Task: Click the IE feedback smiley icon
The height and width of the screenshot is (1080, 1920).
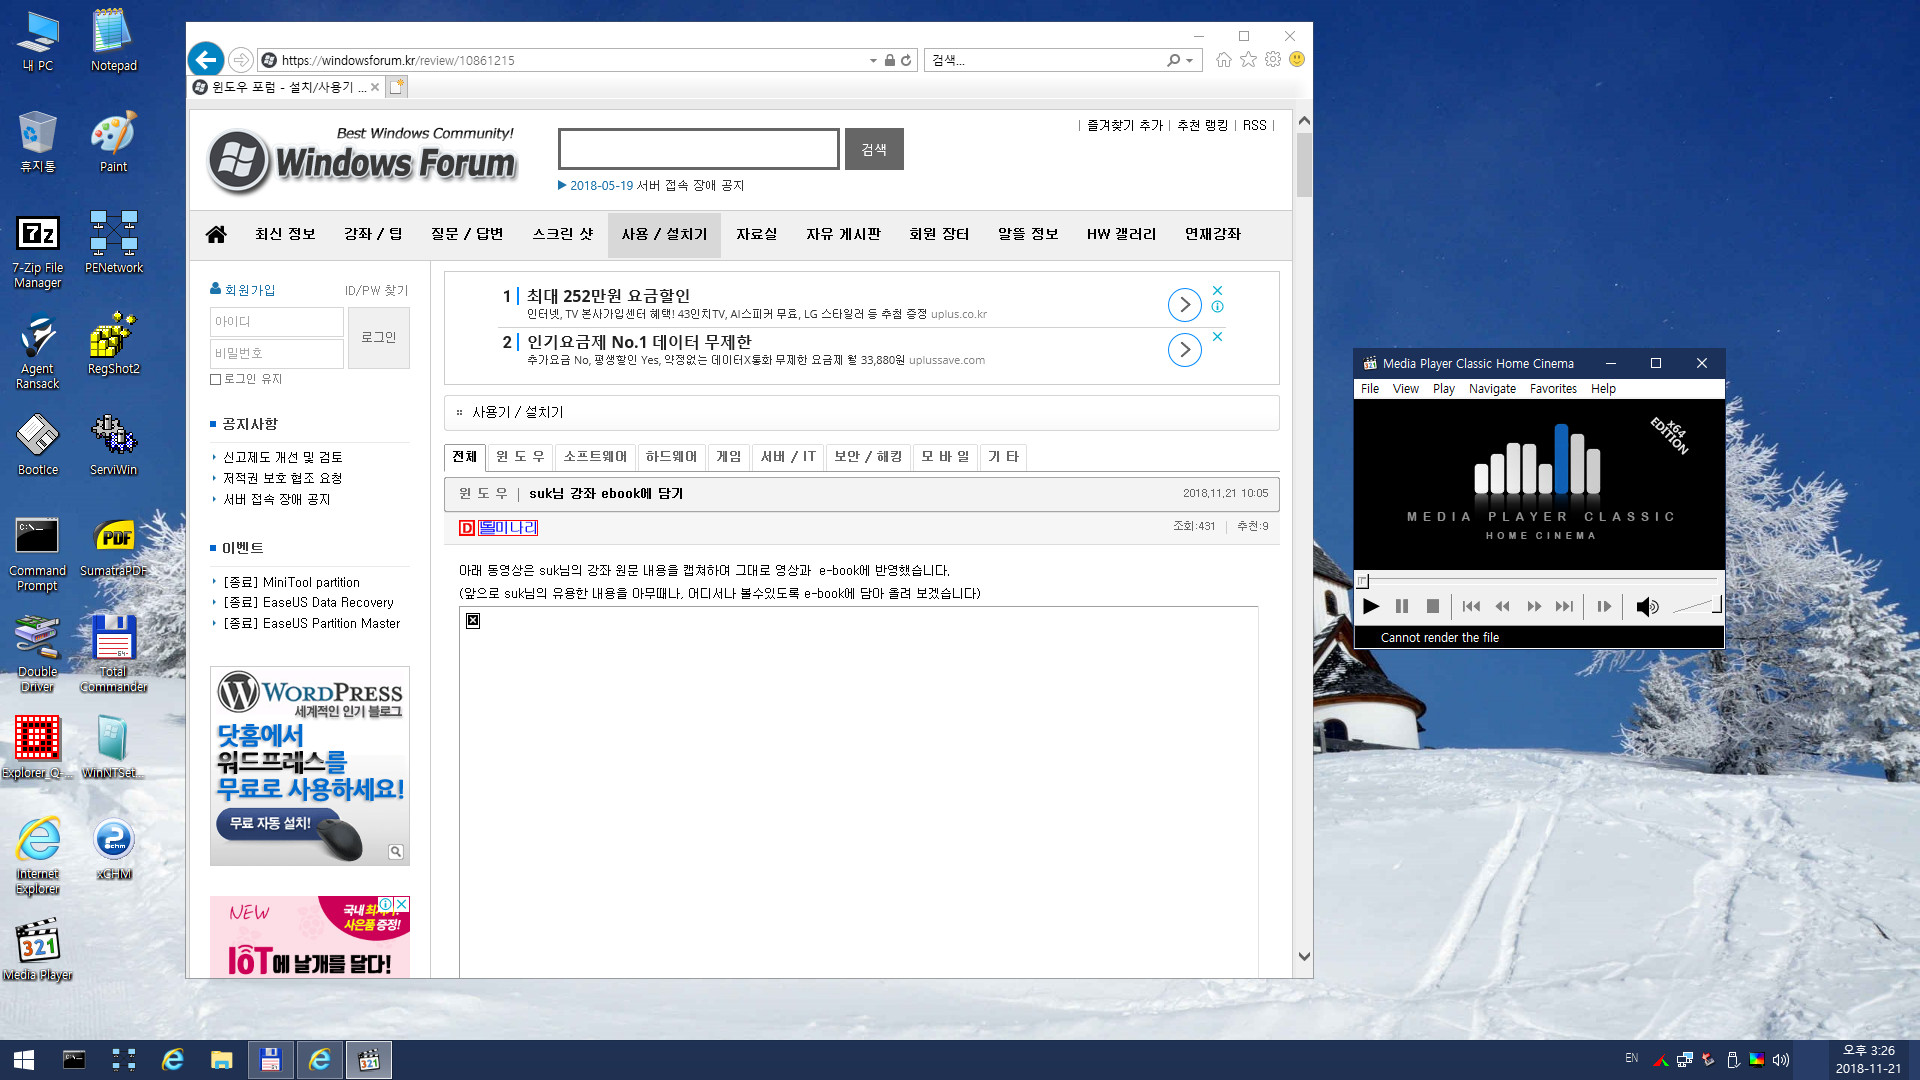Action: [x=1297, y=60]
